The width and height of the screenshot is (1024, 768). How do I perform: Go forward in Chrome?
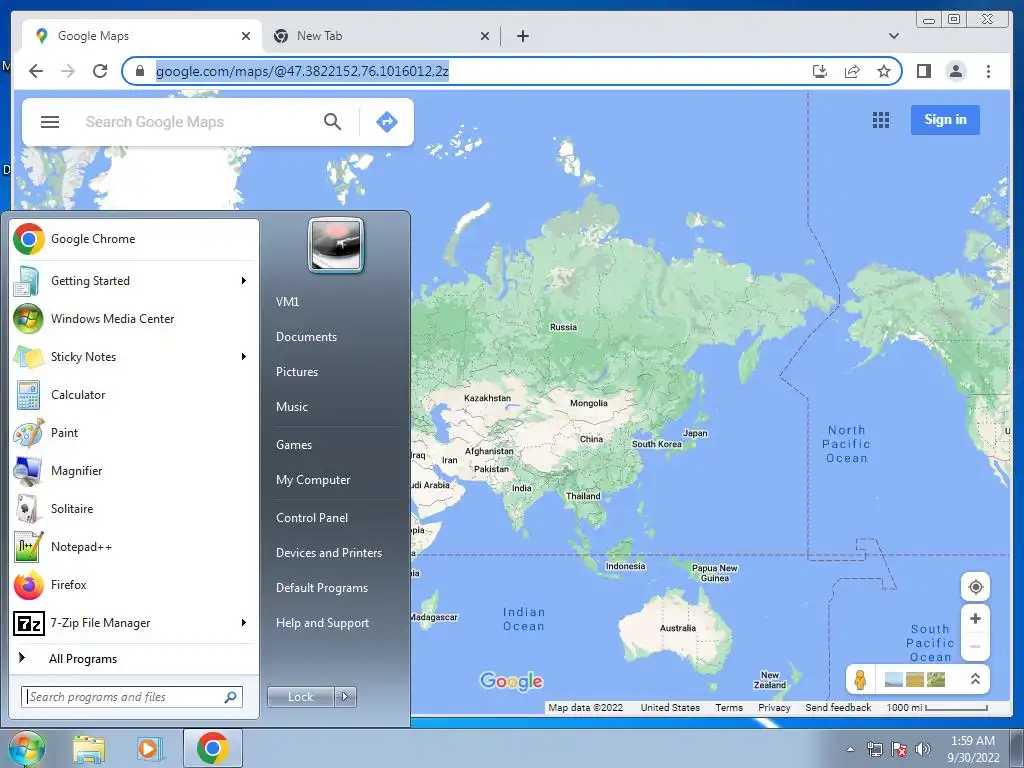(x=68, y=71)
